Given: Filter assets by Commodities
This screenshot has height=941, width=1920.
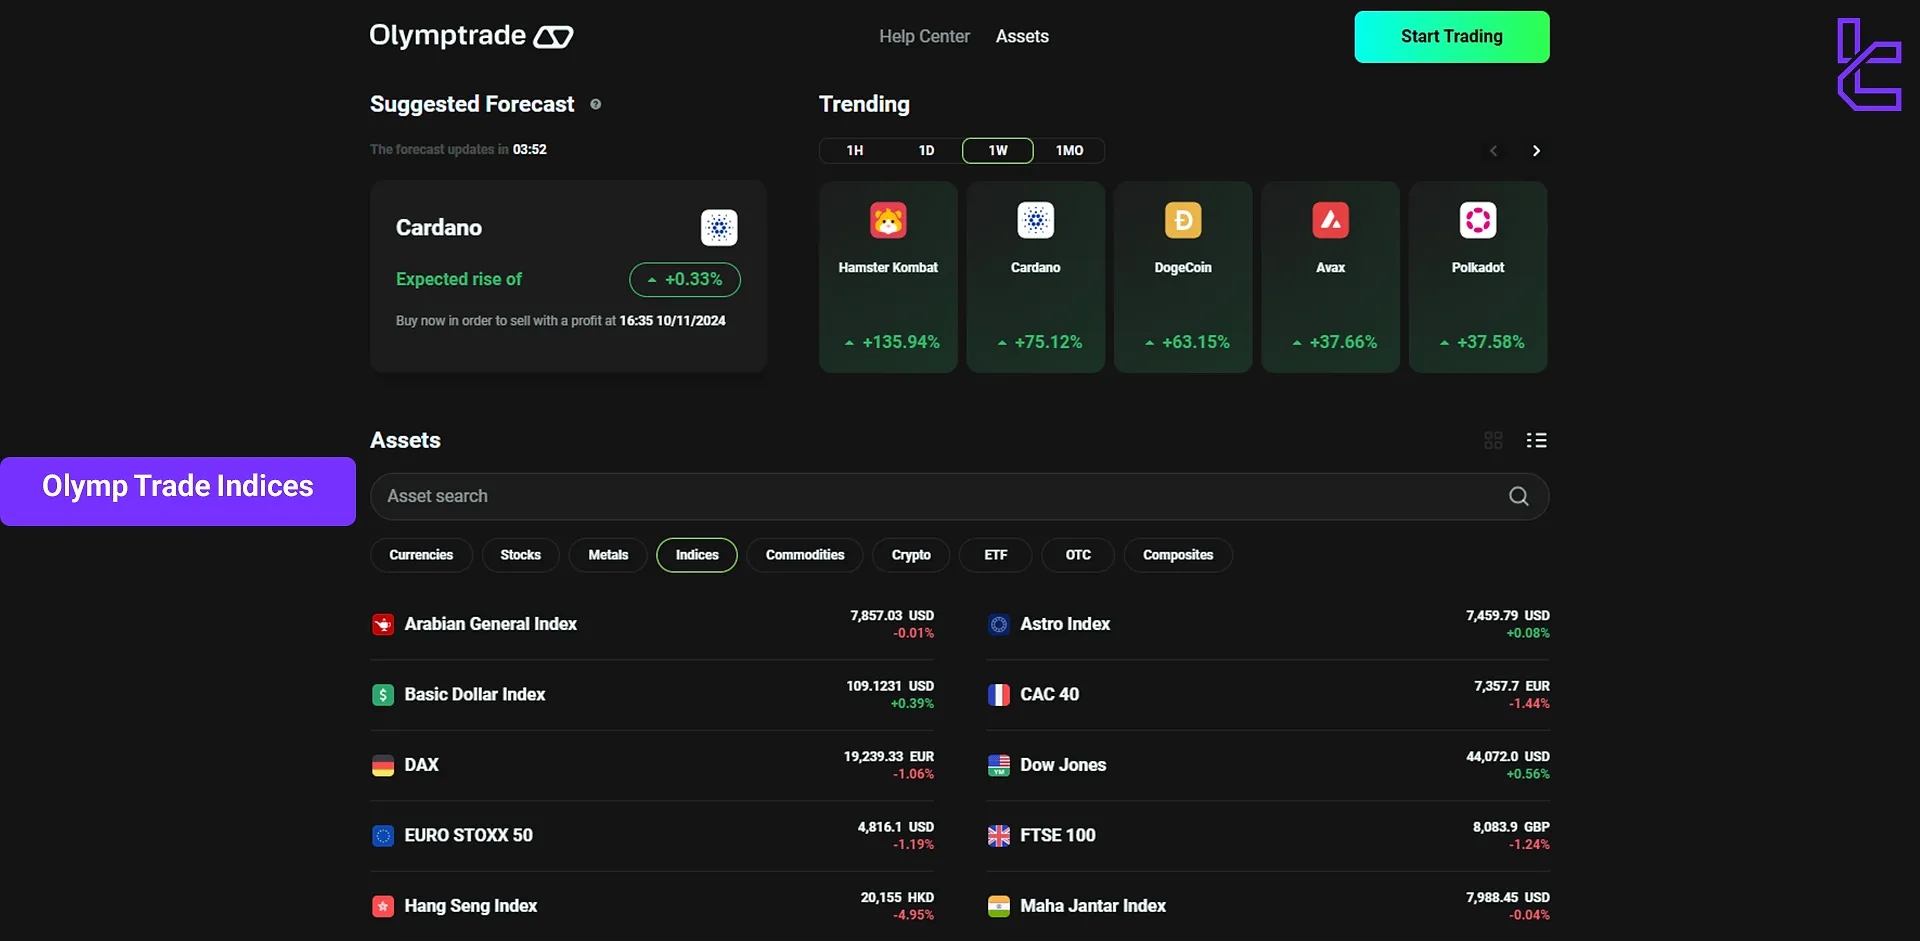Looking at the screenshot, I should point(805,555).
